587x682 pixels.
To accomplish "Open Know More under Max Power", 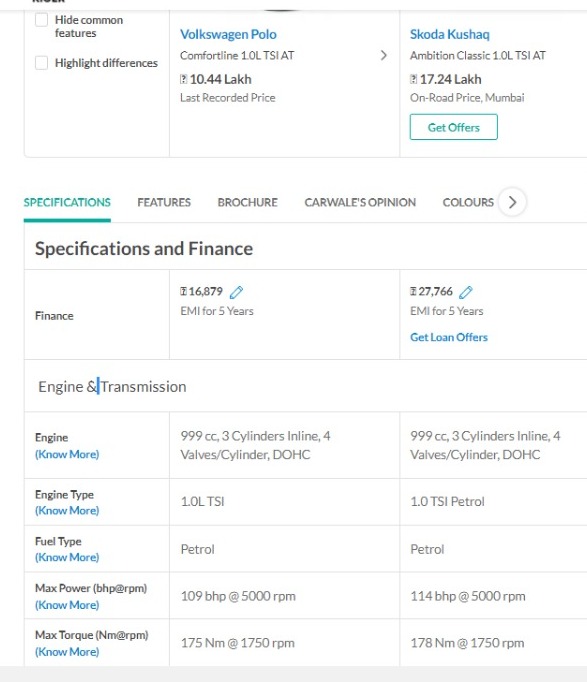I will pos(67,605).
